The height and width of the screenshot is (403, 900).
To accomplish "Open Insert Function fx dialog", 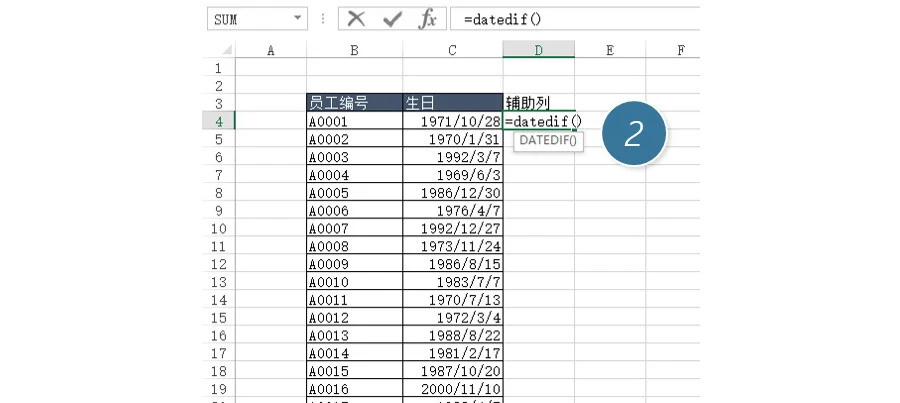I will 427,19.
